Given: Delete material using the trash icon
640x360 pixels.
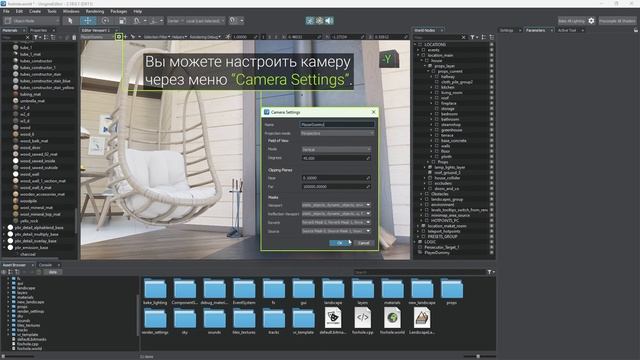Looking at the screenshot, I should point(74,37).
